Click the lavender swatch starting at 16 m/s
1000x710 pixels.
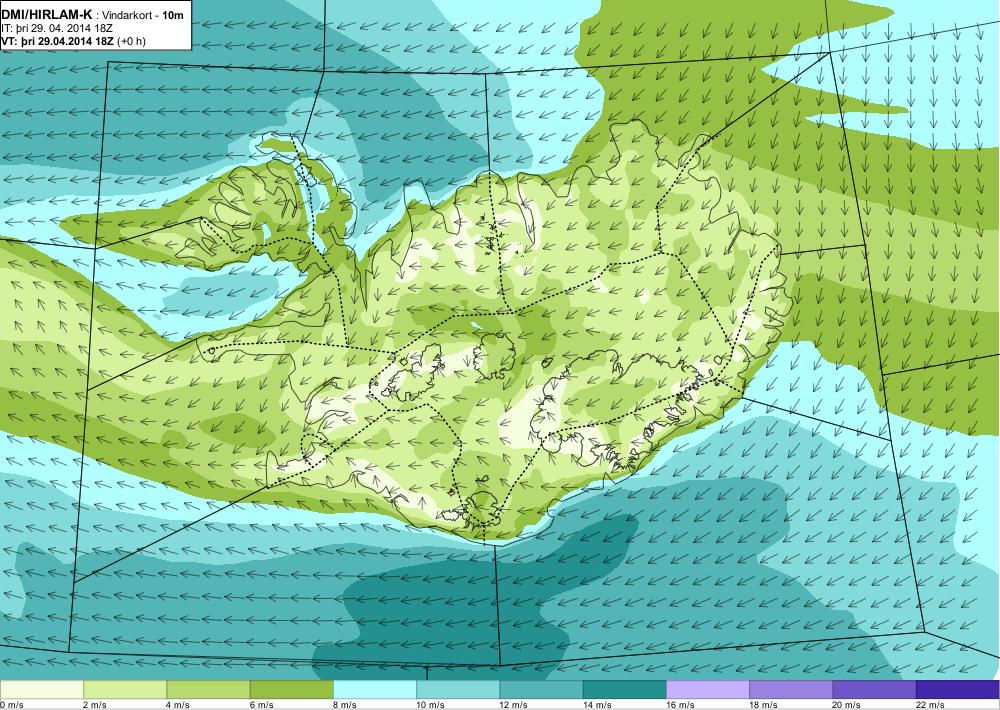click(708, 690)
